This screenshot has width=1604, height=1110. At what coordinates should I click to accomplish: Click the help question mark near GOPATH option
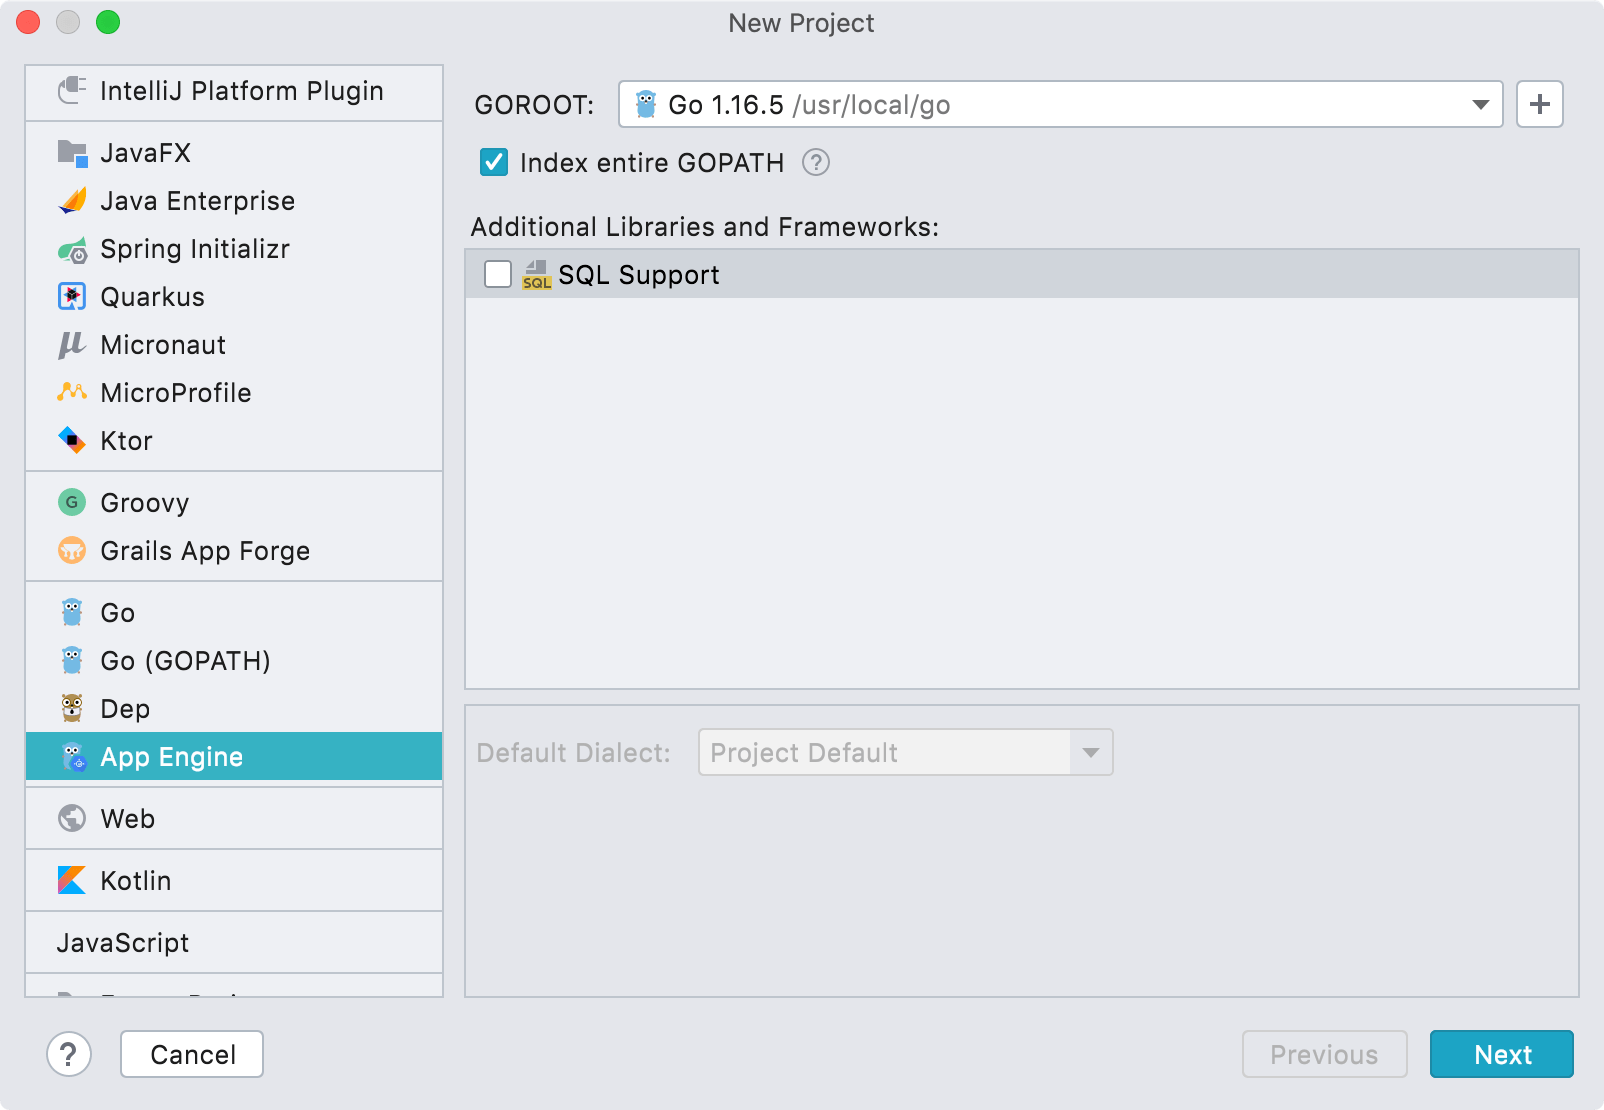point(816,162)
